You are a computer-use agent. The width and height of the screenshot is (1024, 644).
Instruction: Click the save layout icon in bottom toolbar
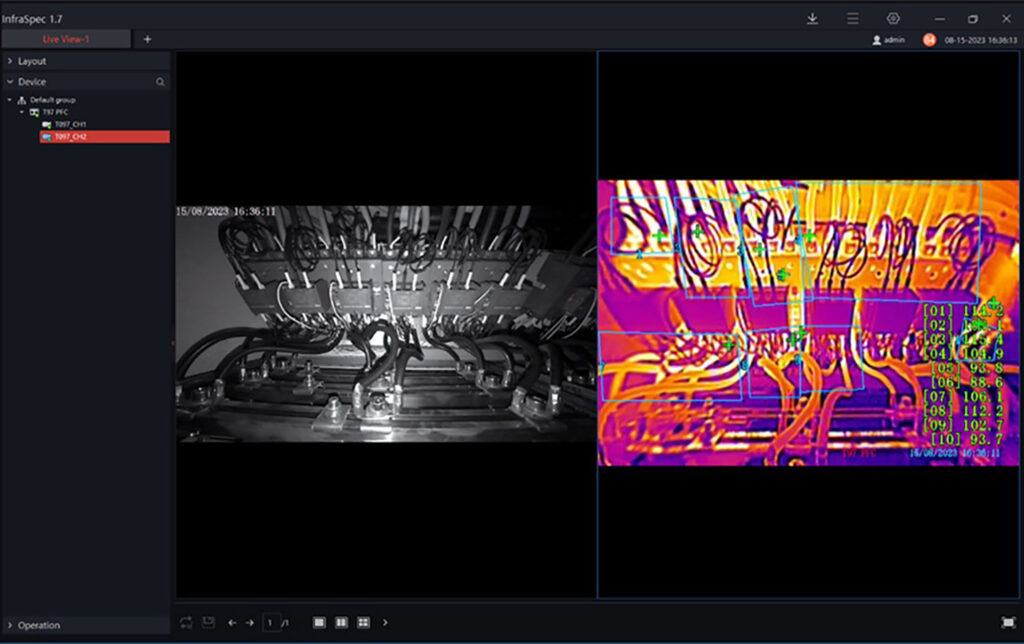tap(208, 622)
